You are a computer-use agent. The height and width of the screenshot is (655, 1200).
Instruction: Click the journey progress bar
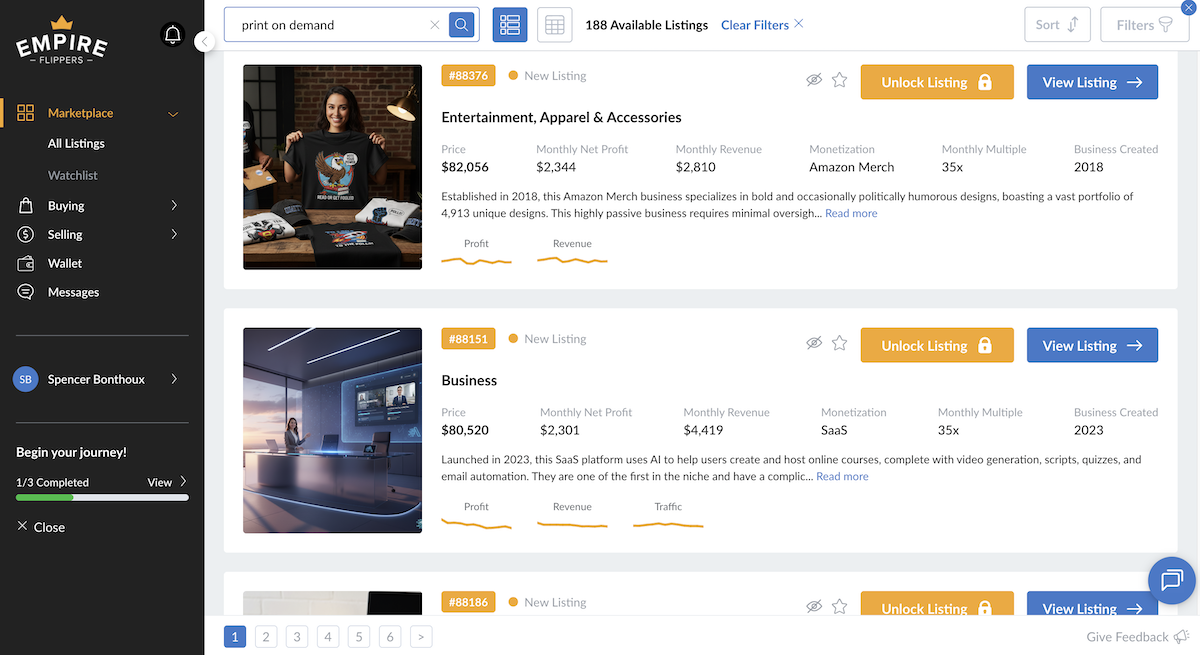click(102, 497)
